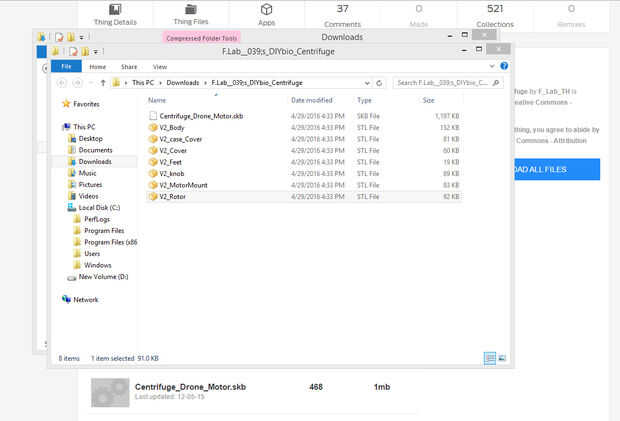This screenshot has height=421, width=620.
Task: Open Apps tab on webpage
Action: [x=267, y=15]
